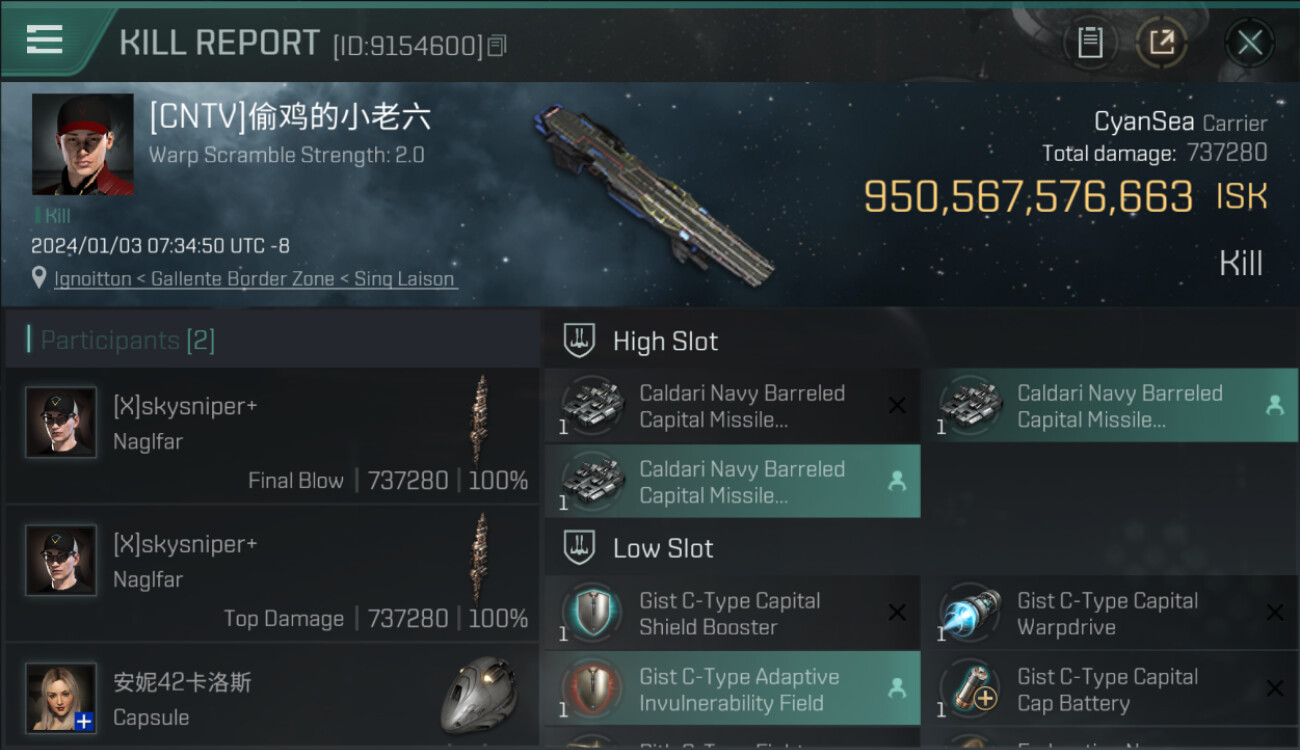
Task: Click the 安妮42卡洛斯 Capsule entry
Action: click(272, 697)
